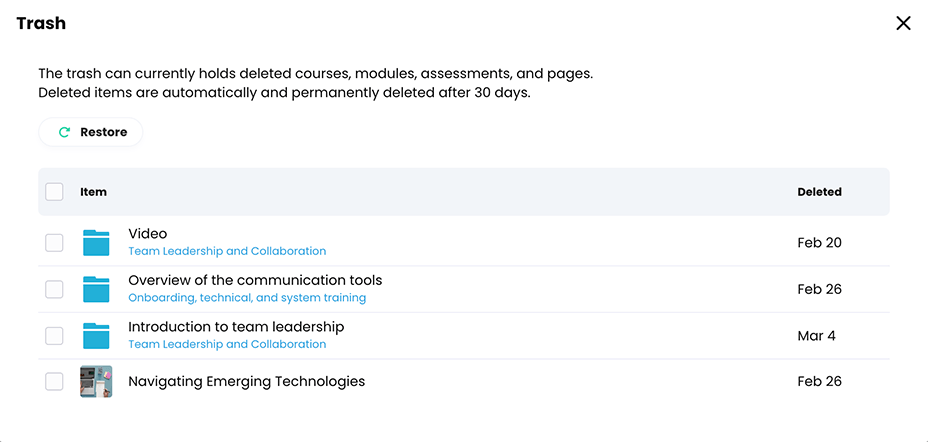Screen dimensions: 928x442
Task: Check Navigating Emerging Technologies checkbox
Action: (54, 382)
